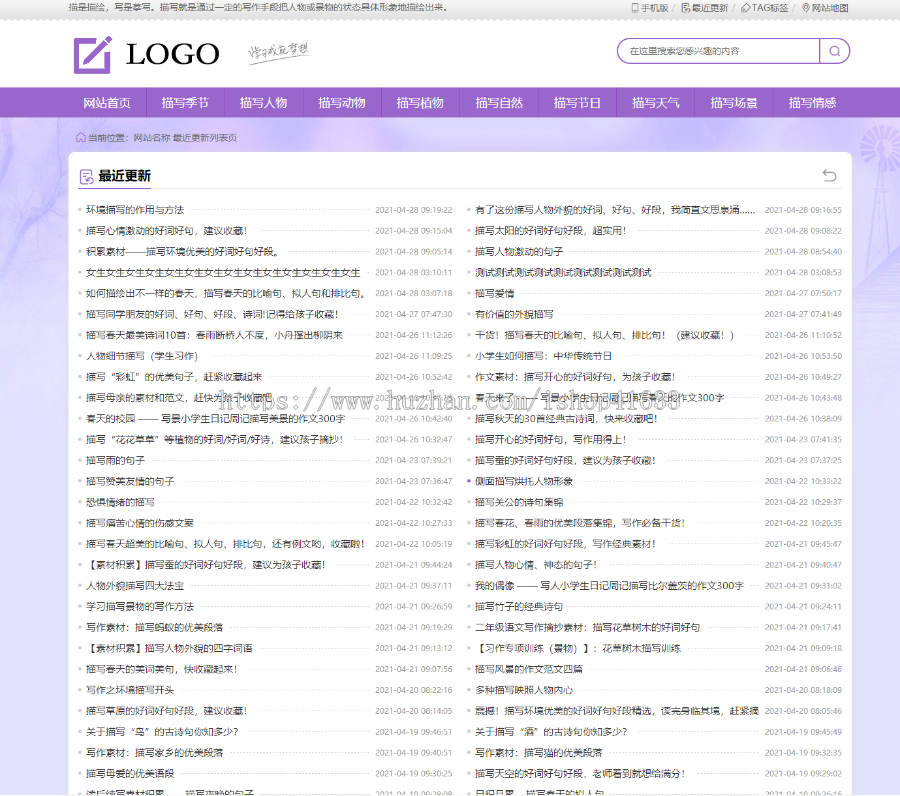This screenshot has height=796, width=900.
Task: Open article 有价值的外貌描写
Action: (x=514, y=314)
